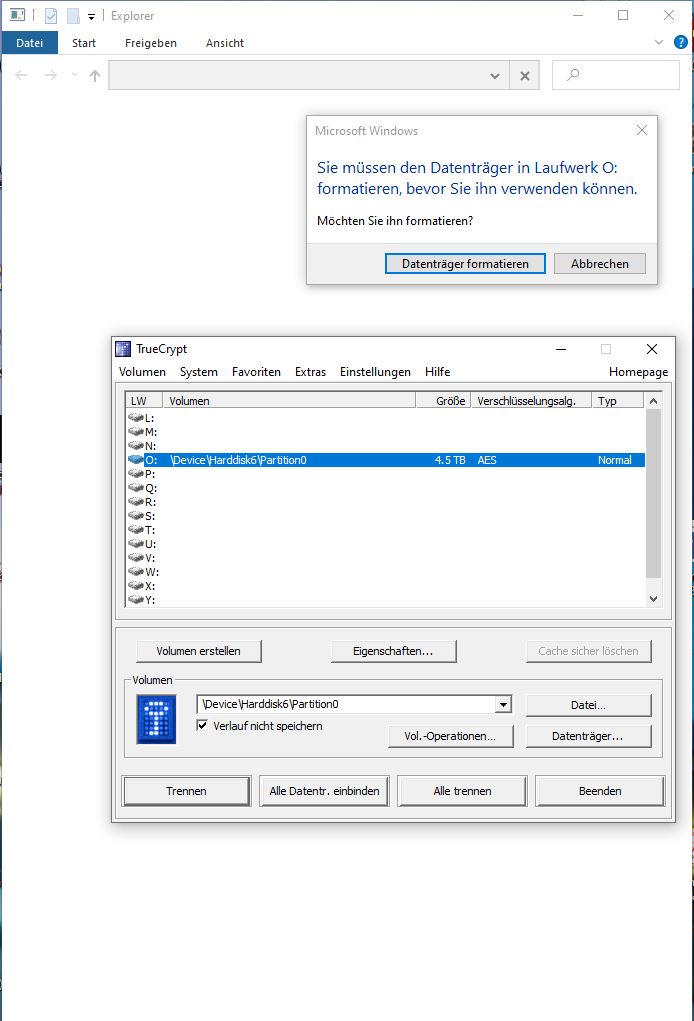Click the Datenträger... button
The height and width of the screenshot is (1021, 694).
[589, 736]
